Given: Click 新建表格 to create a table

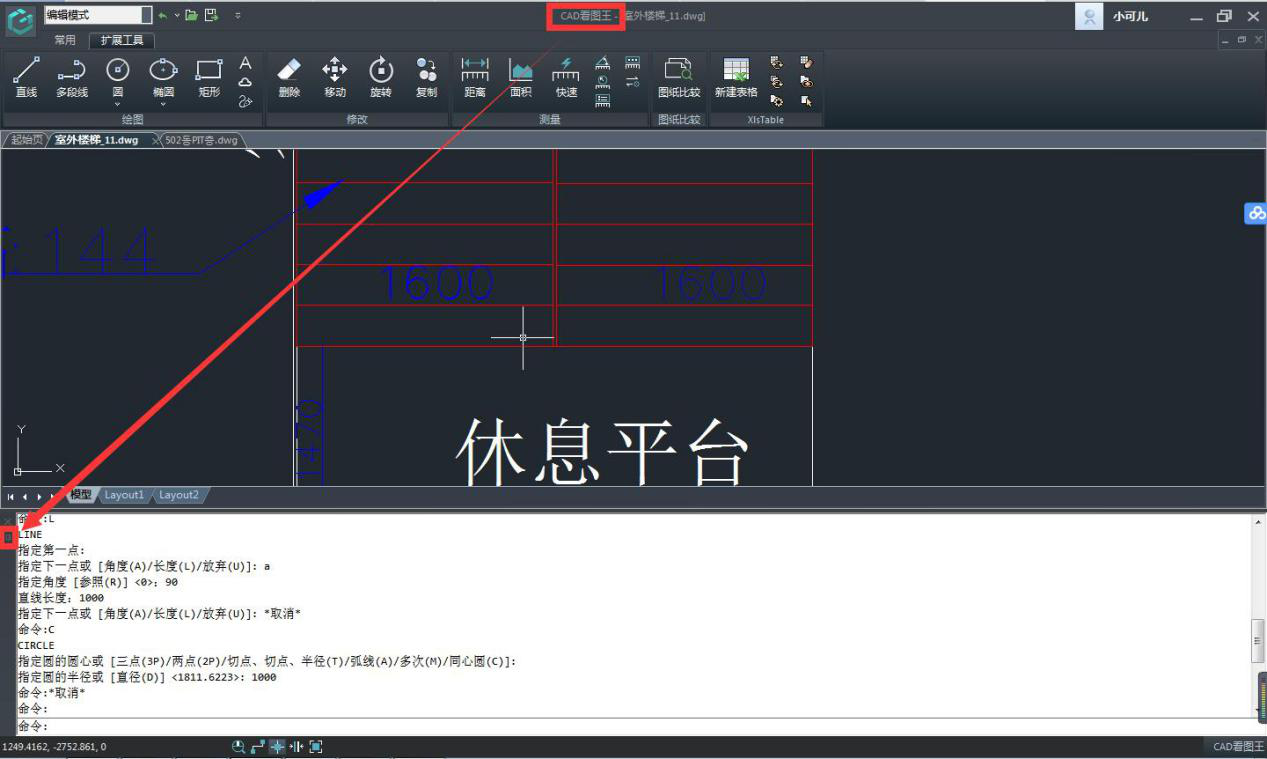Looking at the screenshot, I should pyautogui.click(x=736, y=77).
